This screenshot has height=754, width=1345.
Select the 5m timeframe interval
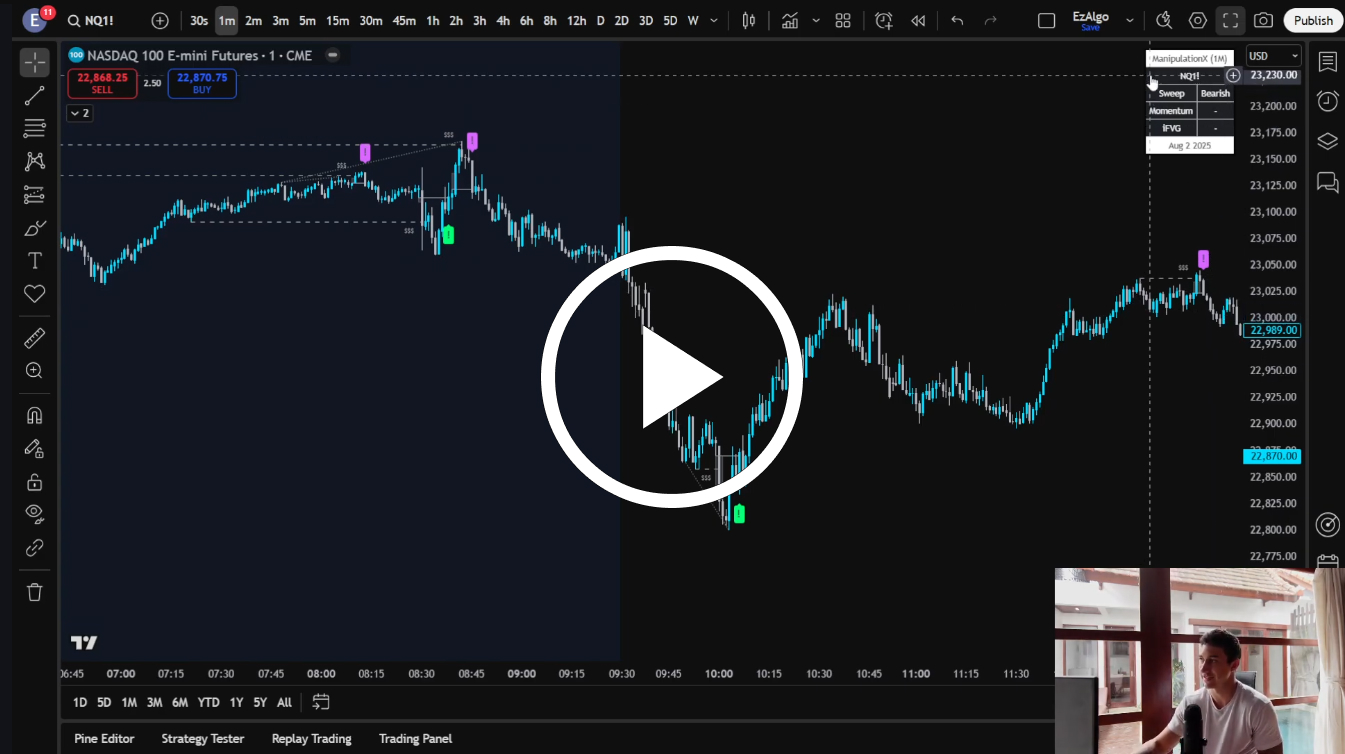[307, 21]
